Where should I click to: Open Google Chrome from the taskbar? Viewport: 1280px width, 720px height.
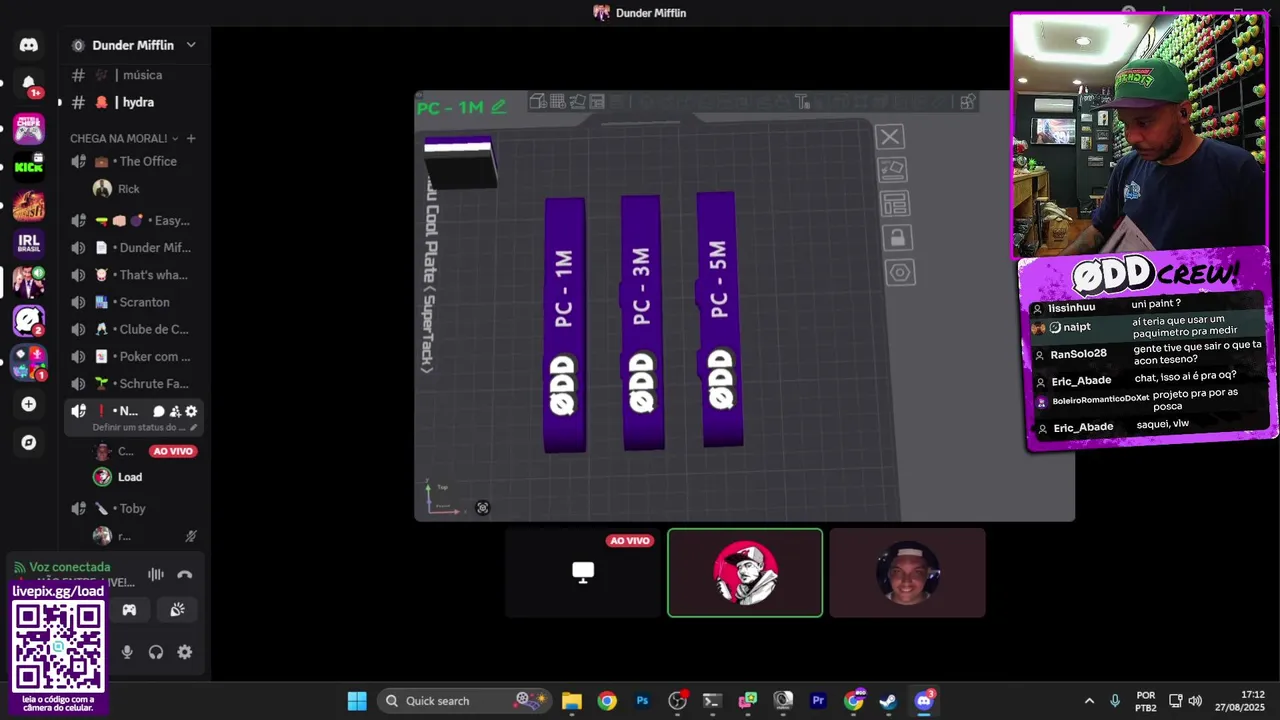607,701
